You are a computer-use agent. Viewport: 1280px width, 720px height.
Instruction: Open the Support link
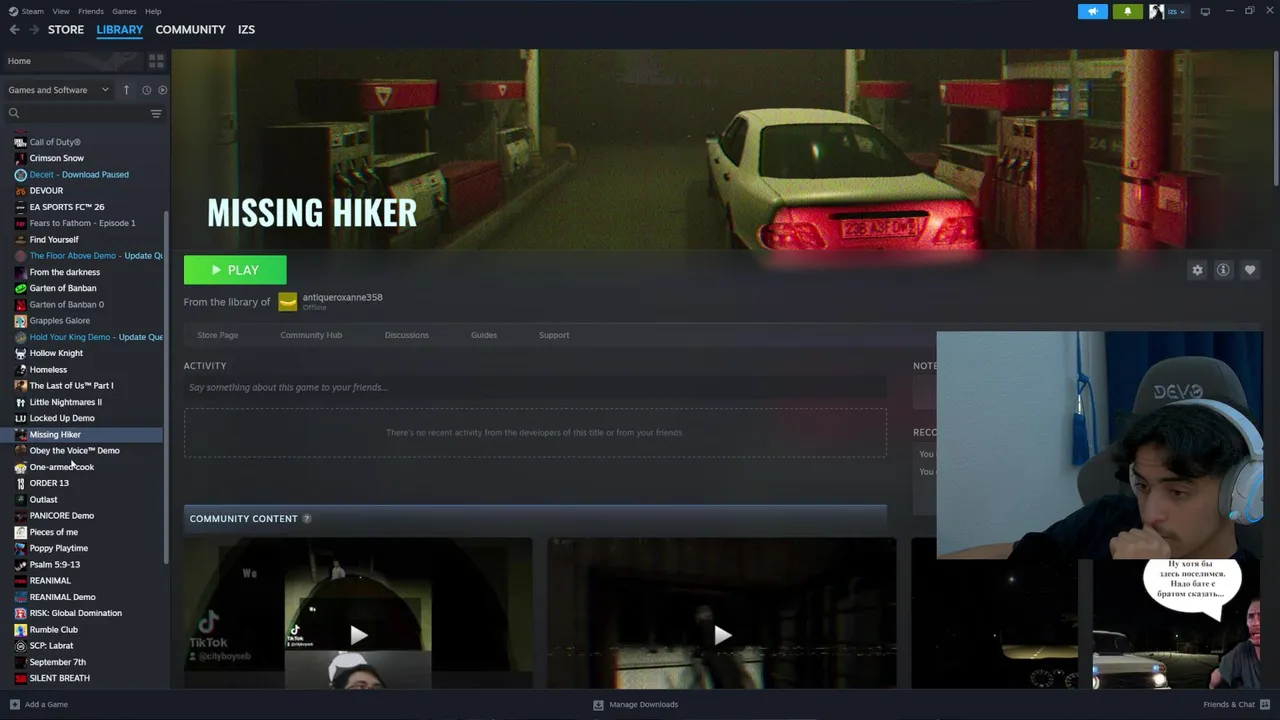point(554,335)
